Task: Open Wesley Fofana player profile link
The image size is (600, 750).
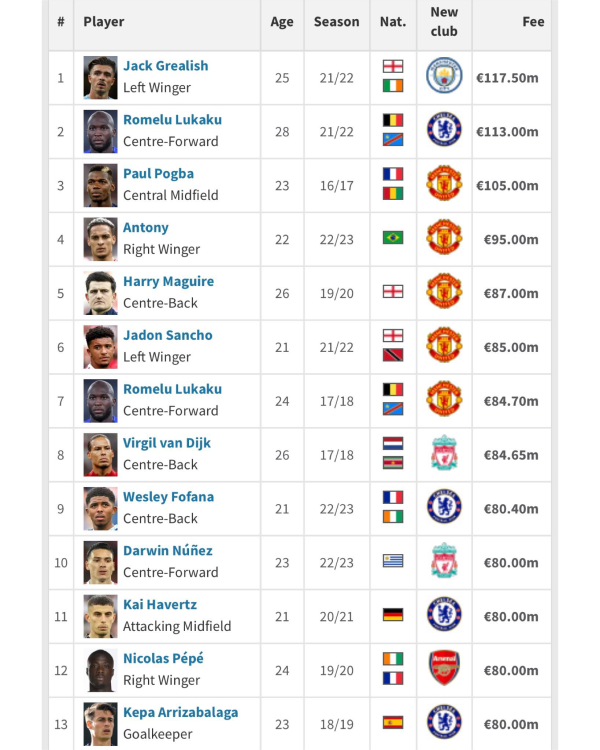Action: 168,496
